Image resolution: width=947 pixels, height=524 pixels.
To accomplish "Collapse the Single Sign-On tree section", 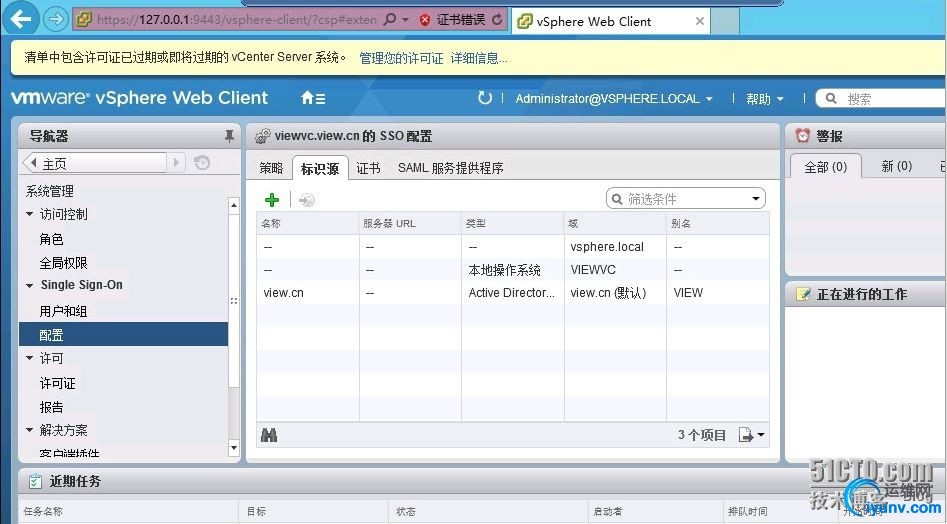I will (x=30, y=285).
